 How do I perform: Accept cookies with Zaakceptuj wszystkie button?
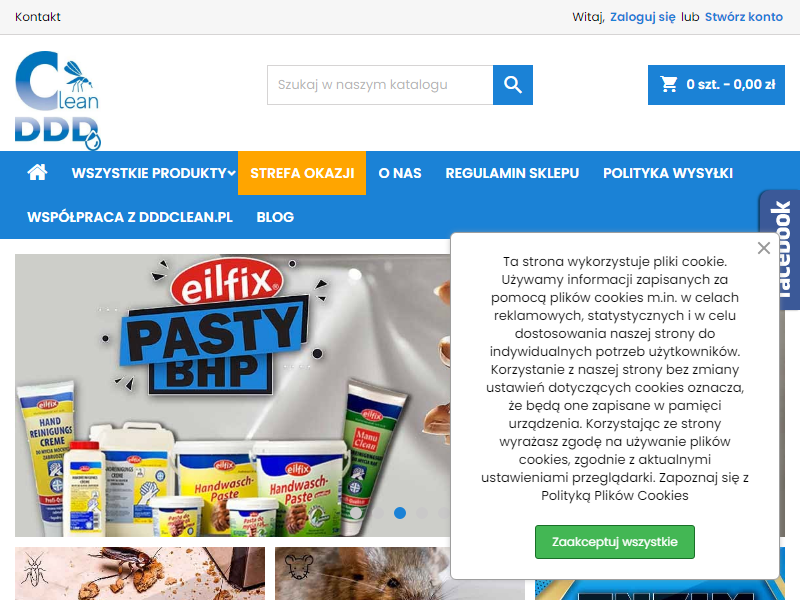(x=615, y=542)
